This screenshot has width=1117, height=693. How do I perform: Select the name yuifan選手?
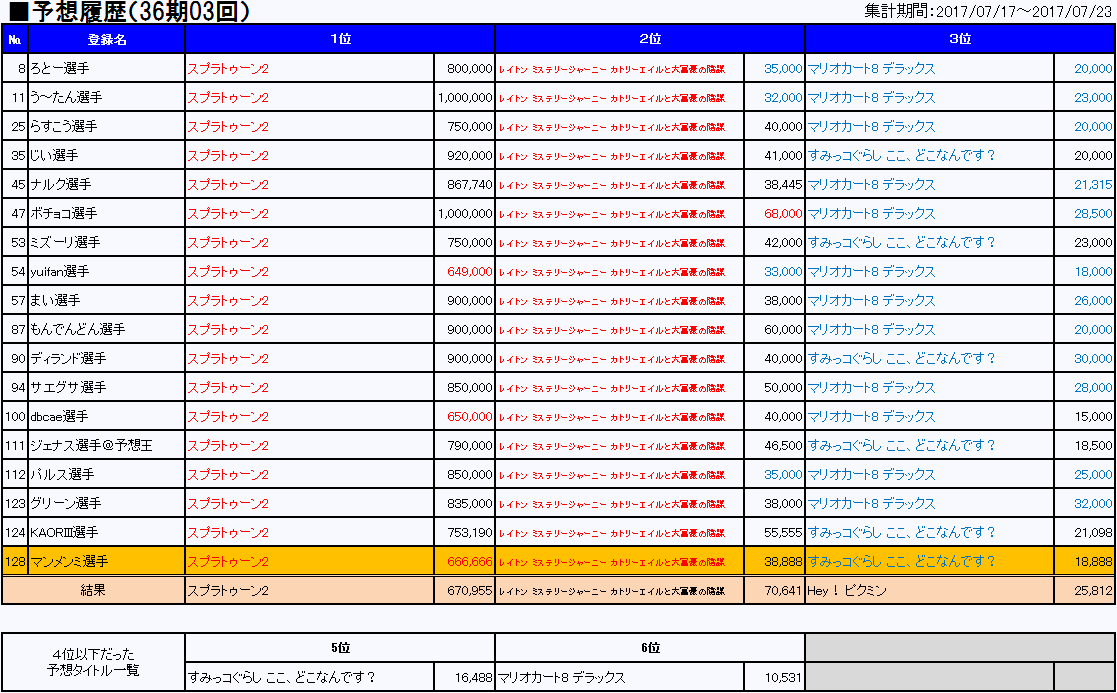tap(60, 271)
